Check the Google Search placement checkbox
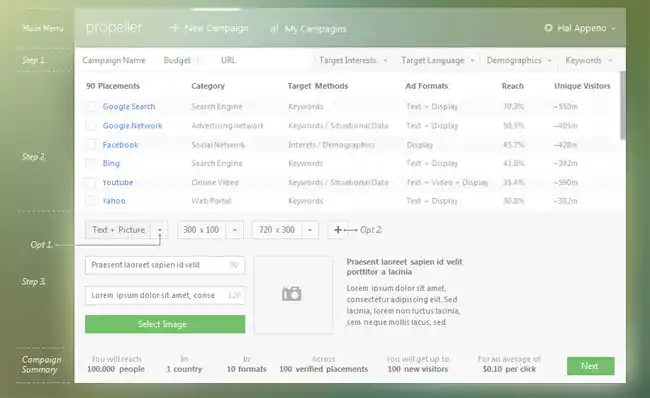This screenshot has width=650, height=398. 91,107
